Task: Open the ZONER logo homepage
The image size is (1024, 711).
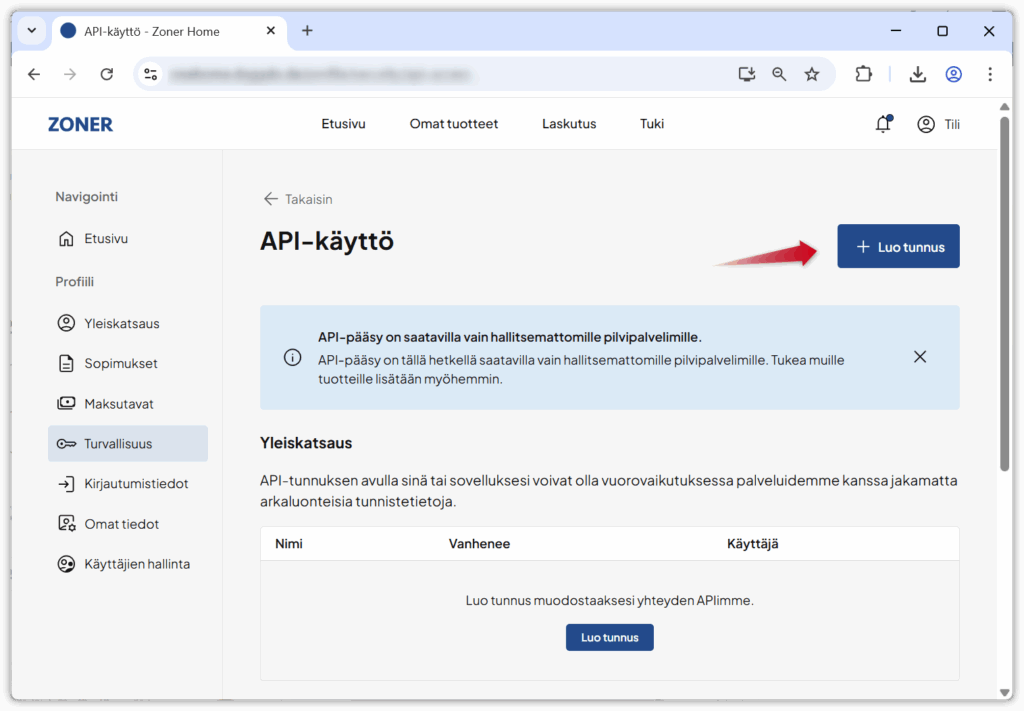Action: coord(80,123)
